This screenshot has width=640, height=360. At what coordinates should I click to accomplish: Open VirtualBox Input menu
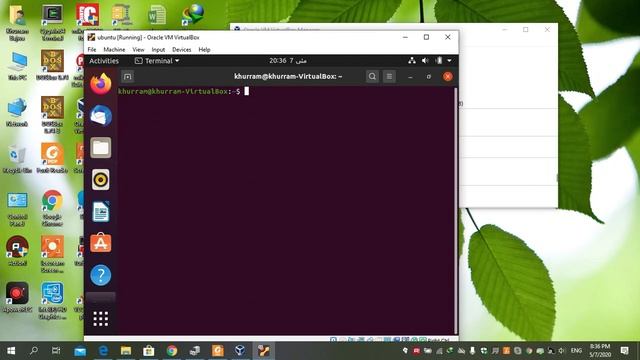(x=158, y=49)
